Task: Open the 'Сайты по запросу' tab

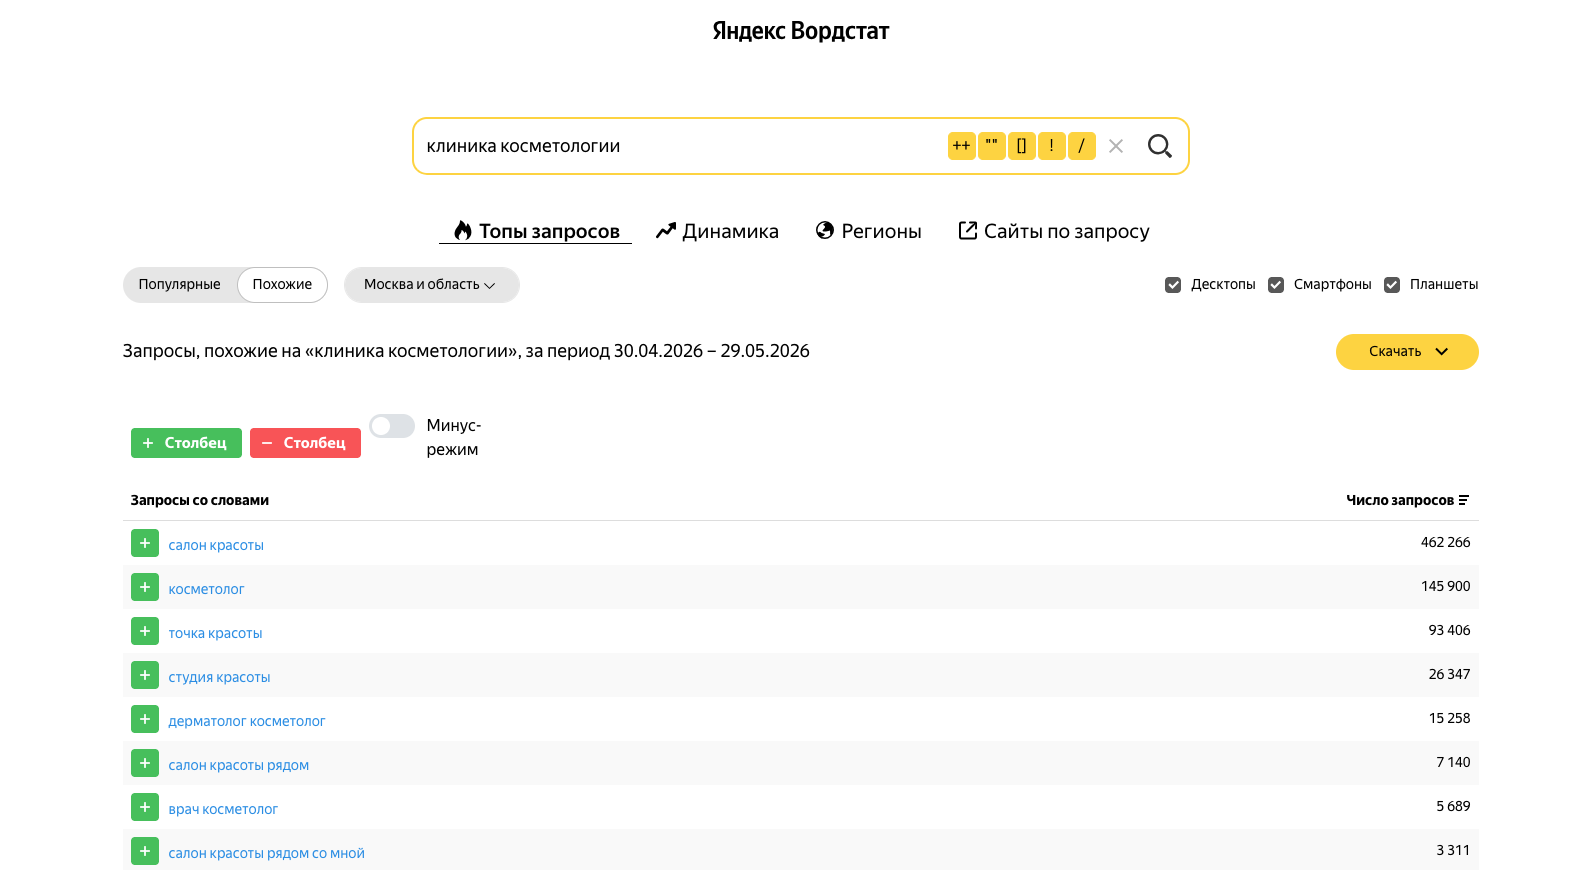Action: 1054,231
